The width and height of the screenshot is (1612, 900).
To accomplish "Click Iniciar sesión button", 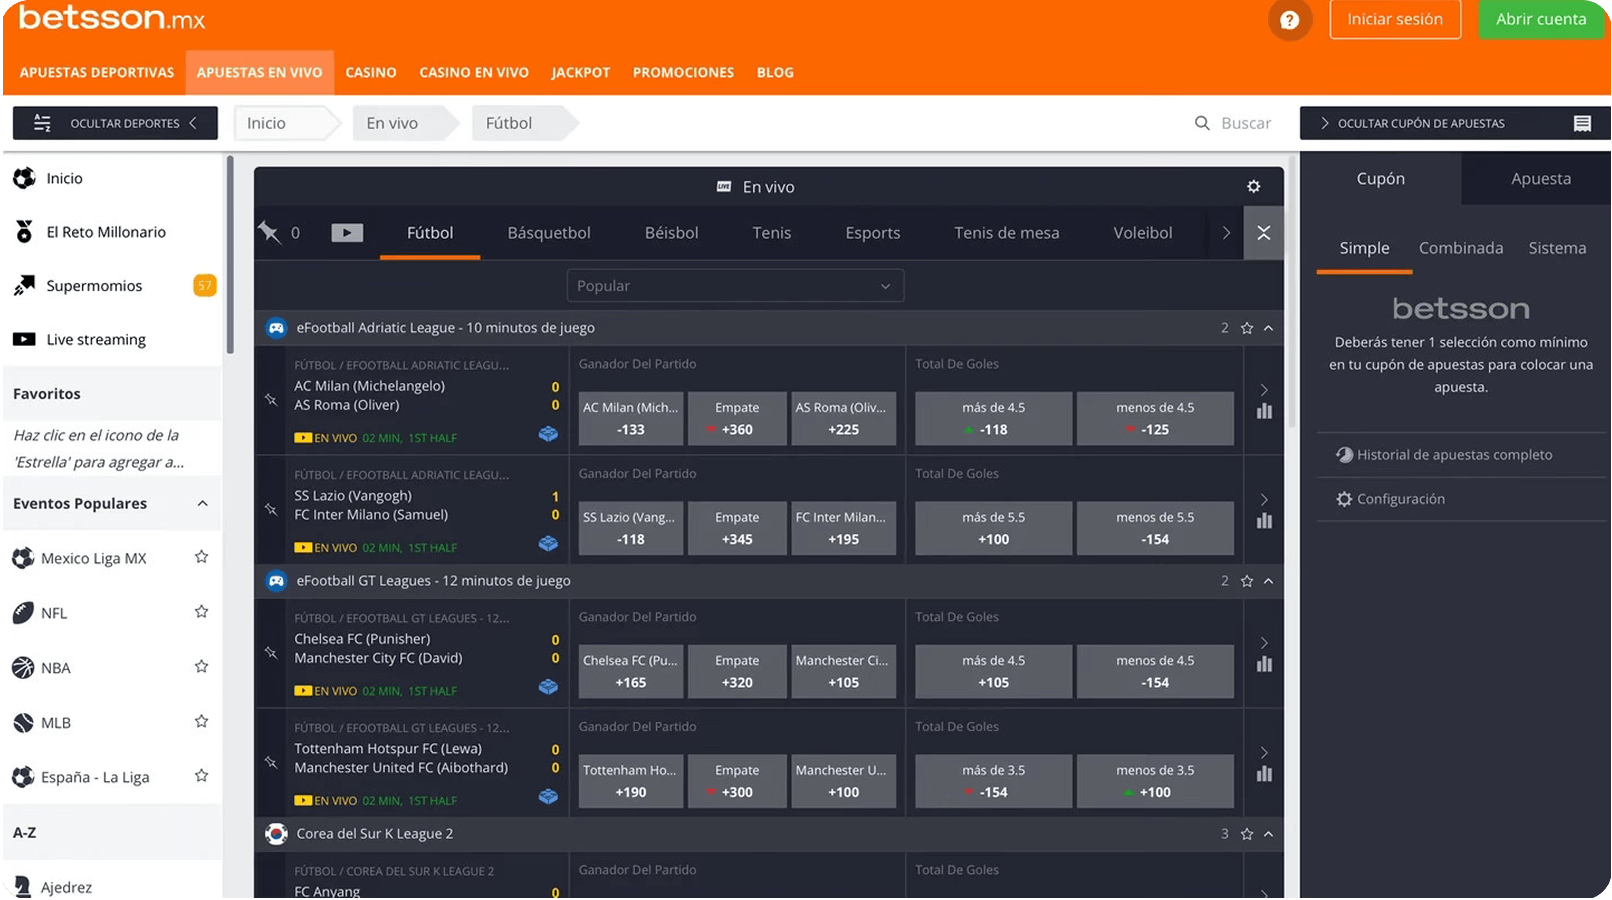I will (x=1395, y=19).
